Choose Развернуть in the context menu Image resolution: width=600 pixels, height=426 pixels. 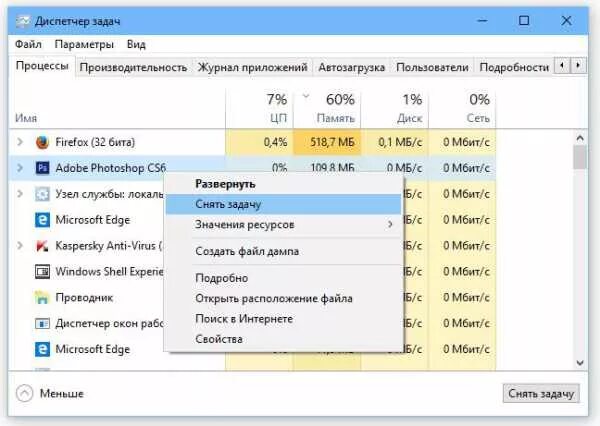click(283, 184)
